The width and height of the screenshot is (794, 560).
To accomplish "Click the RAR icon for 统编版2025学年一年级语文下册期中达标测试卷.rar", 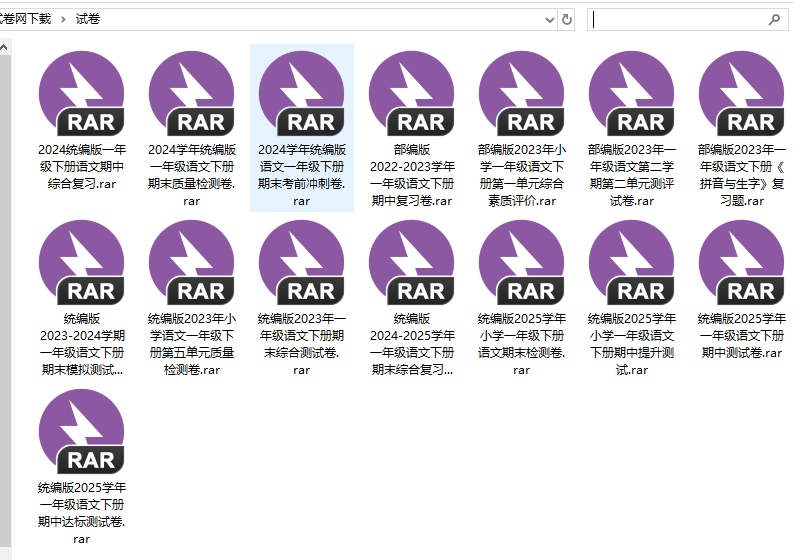I will click(x=82, y=432).
